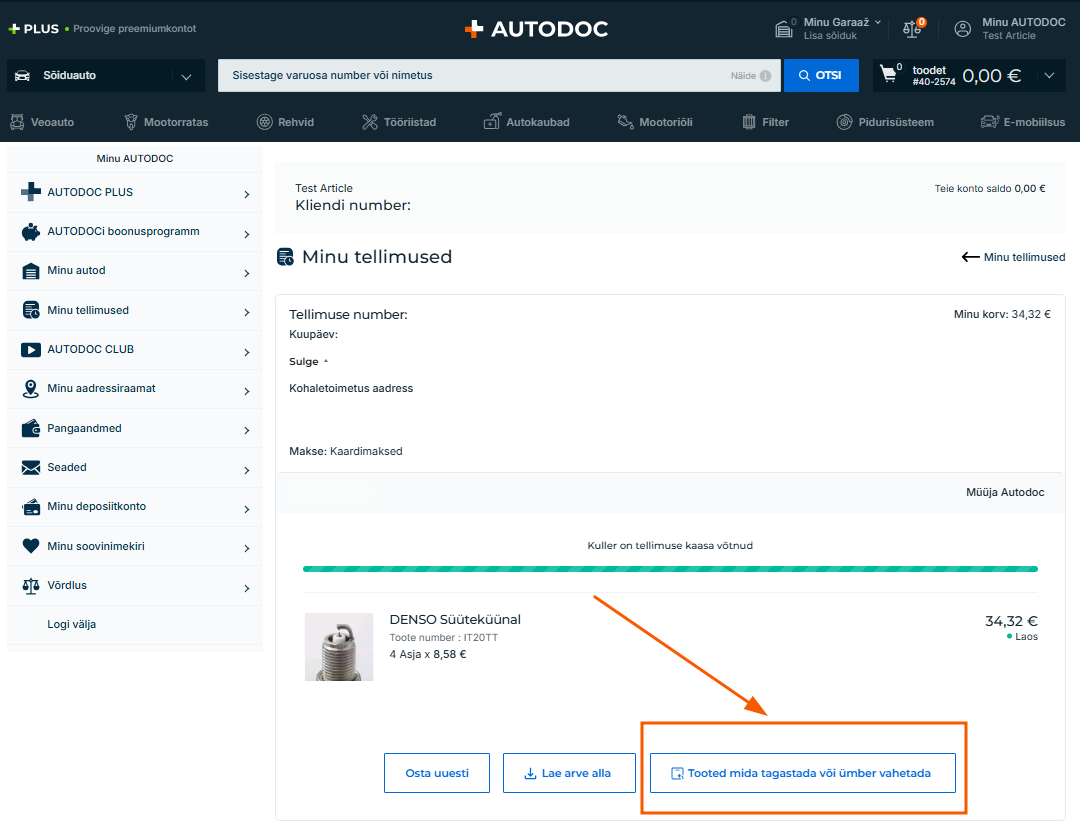This screenshot has height=821, width=1080.
Task: Click Osta uuesti button
Action: point(436,773)
